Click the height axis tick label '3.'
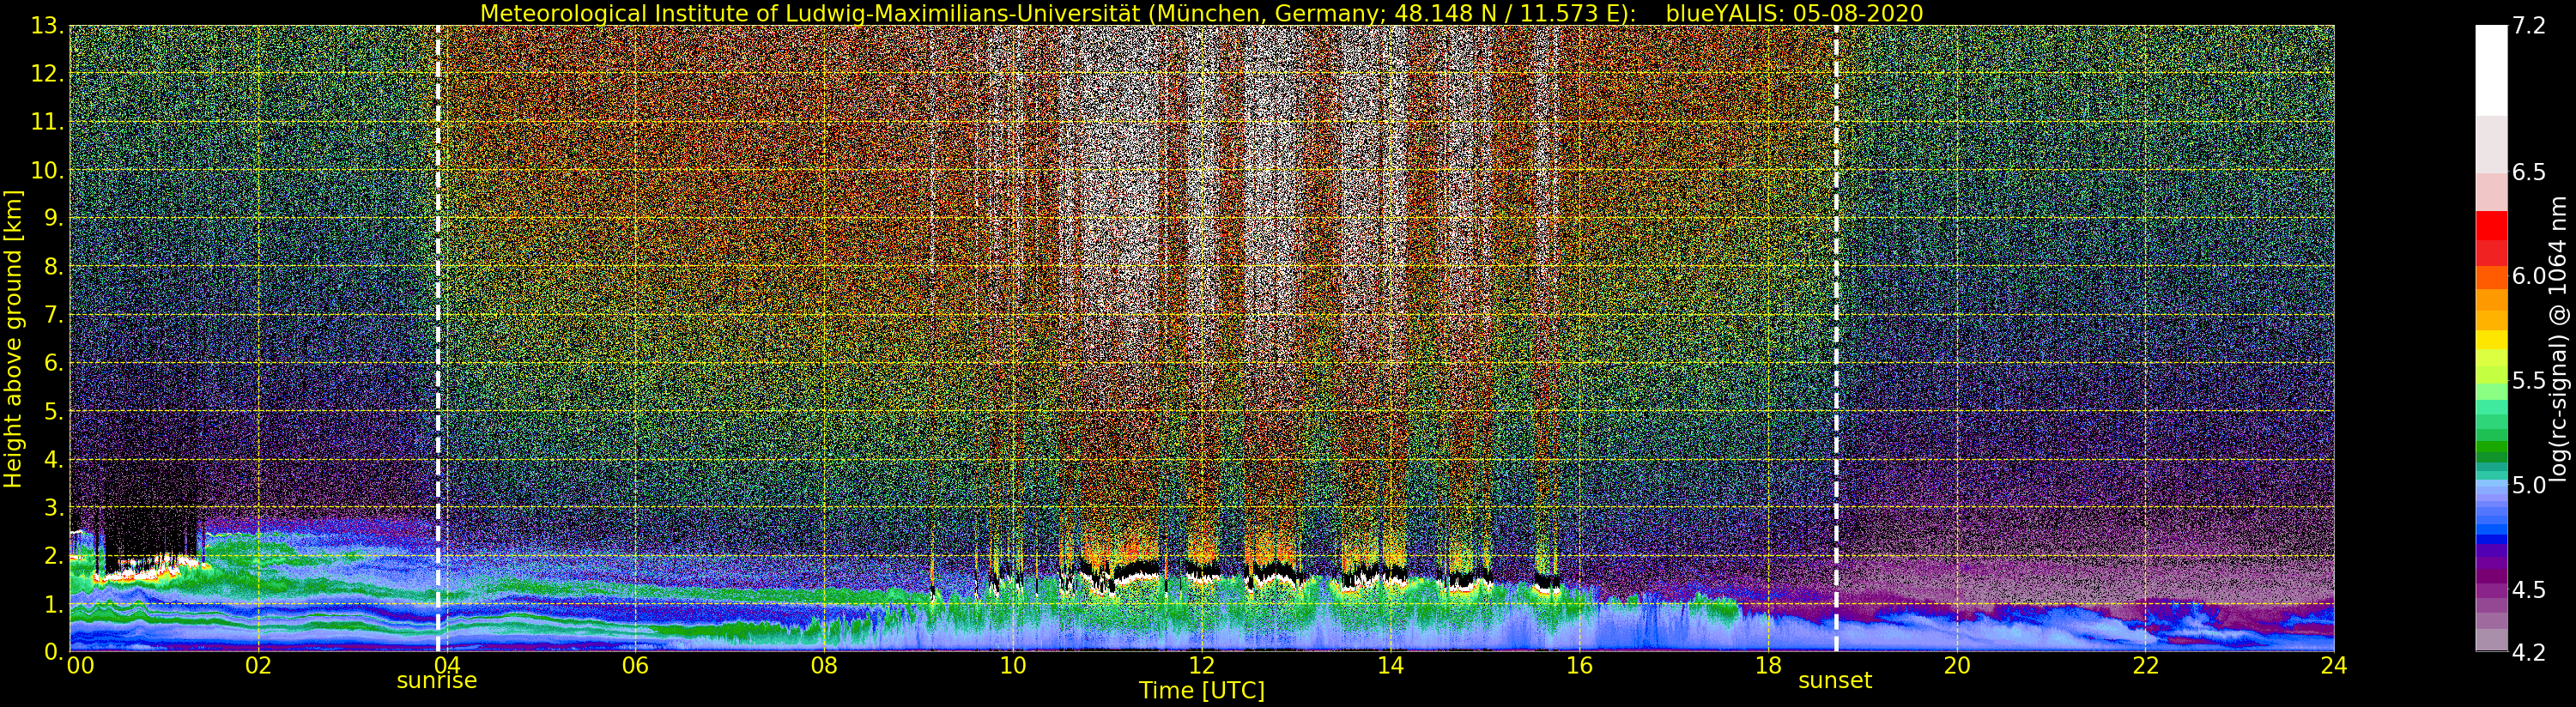Viewport: 2576px width, 707px height. pos(54,507)
